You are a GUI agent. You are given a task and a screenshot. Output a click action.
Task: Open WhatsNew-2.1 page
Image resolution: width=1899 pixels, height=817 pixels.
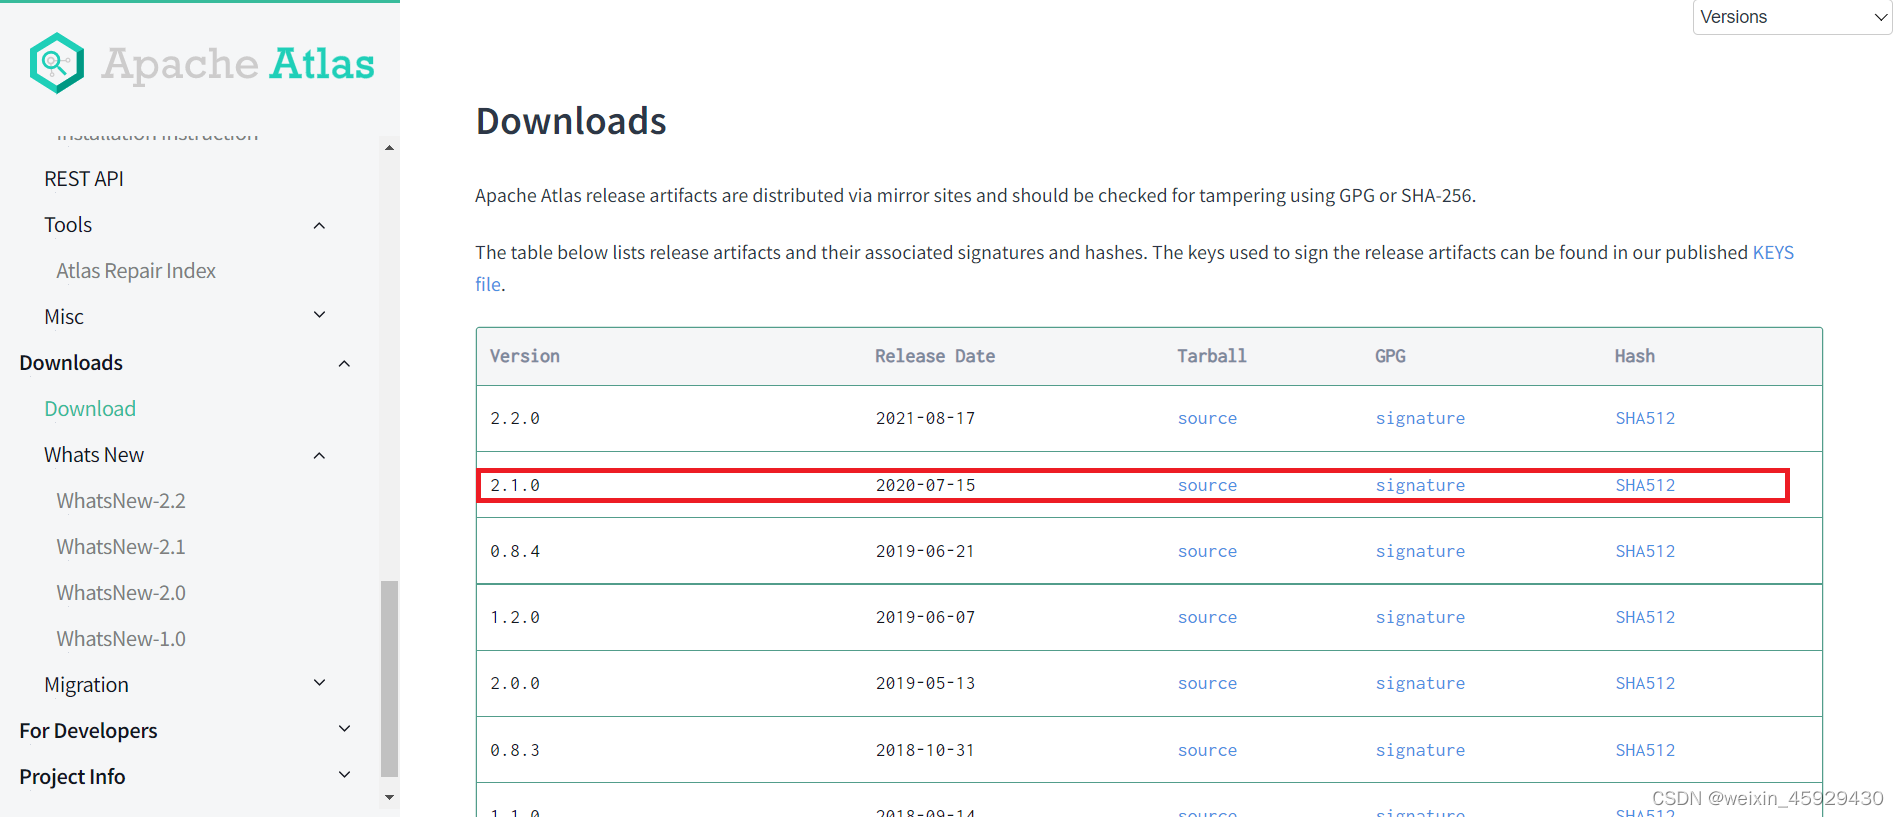[x=121, y=547]
